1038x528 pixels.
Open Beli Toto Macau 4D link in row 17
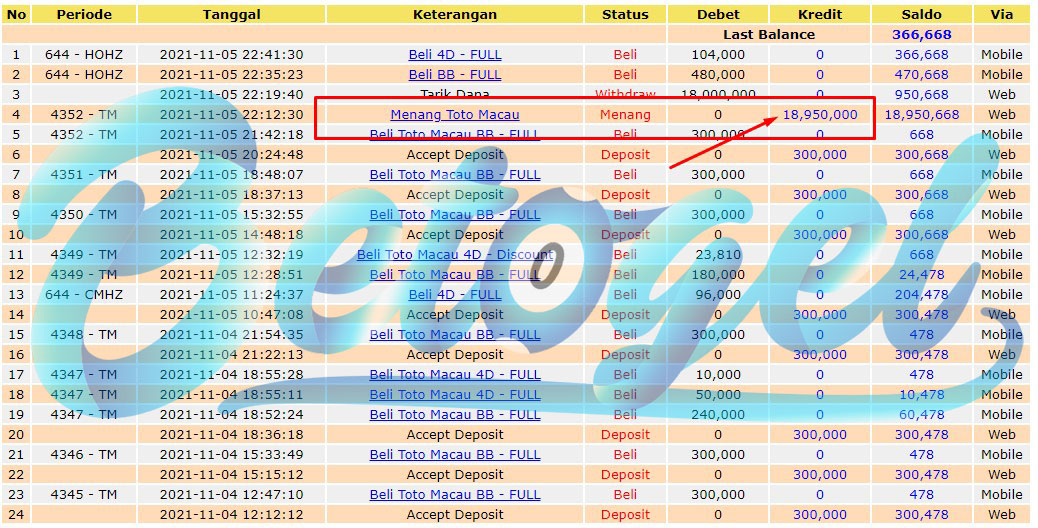(455, 374)
